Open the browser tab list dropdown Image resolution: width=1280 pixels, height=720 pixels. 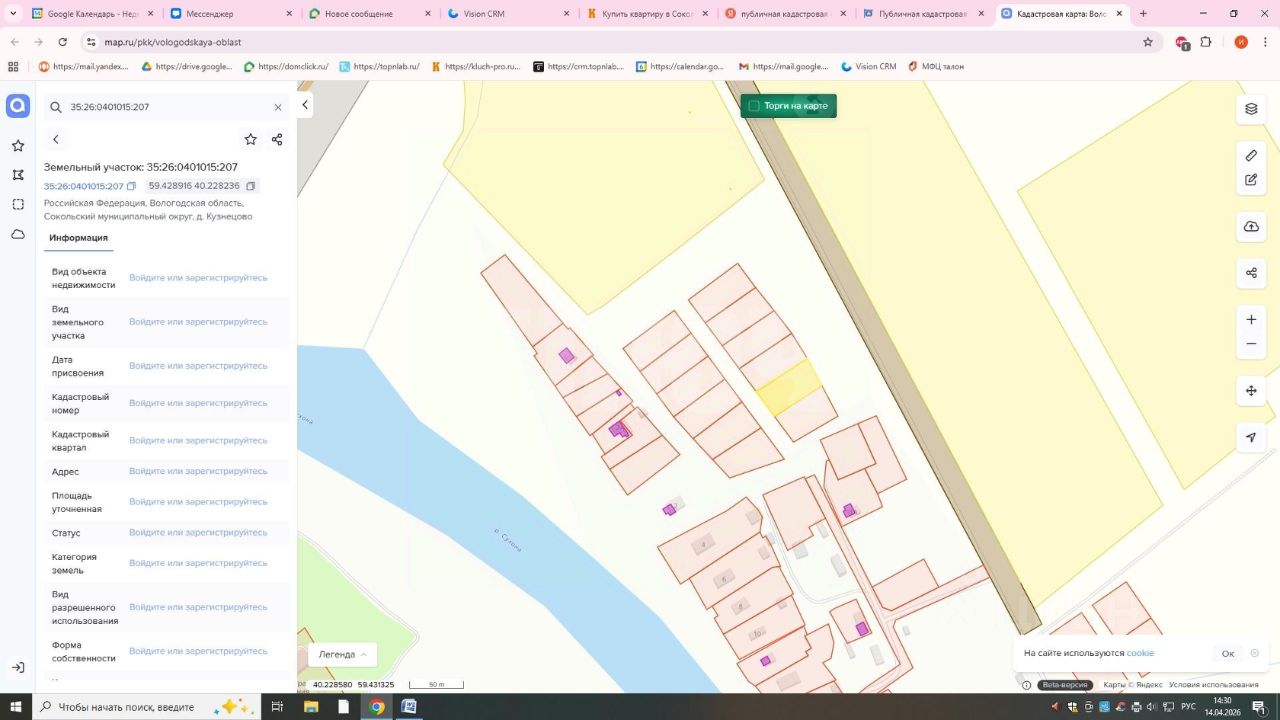(13, 14)
